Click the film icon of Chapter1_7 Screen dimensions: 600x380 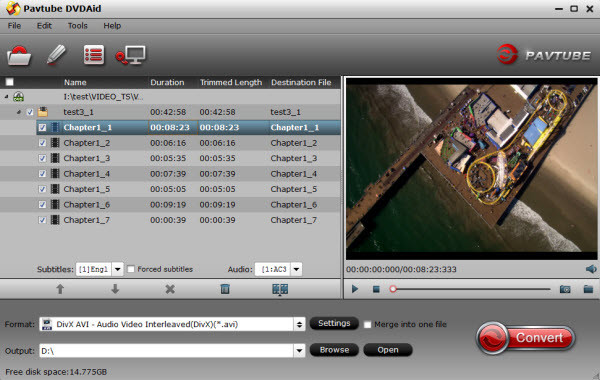(x=55, y=220)
